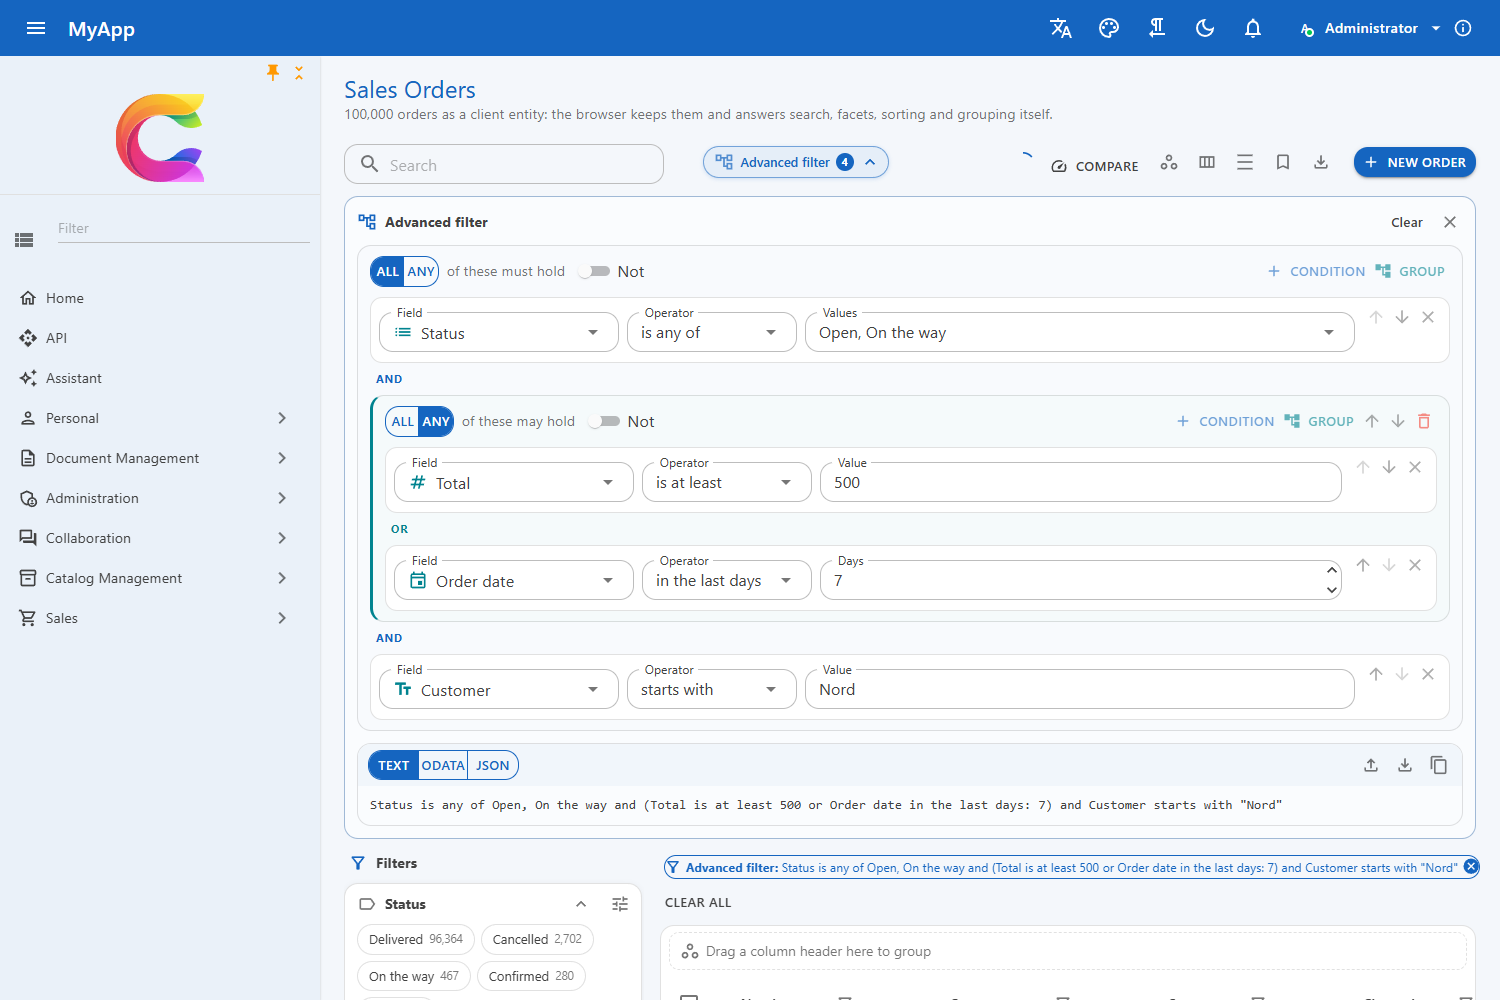Expand the Catalog Management menu
The width and height of the screenshot is (1500, 1000).
[x=160, y=578]
